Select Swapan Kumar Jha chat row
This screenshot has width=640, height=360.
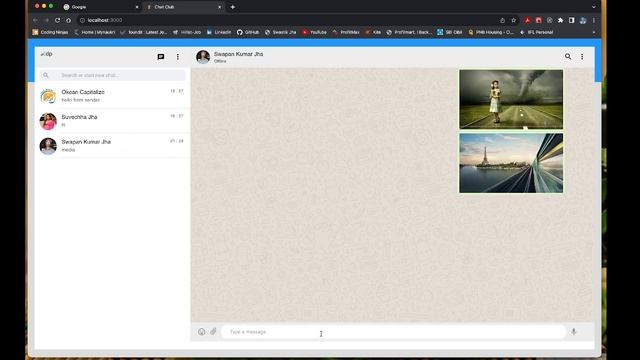(x=112, y=146)
